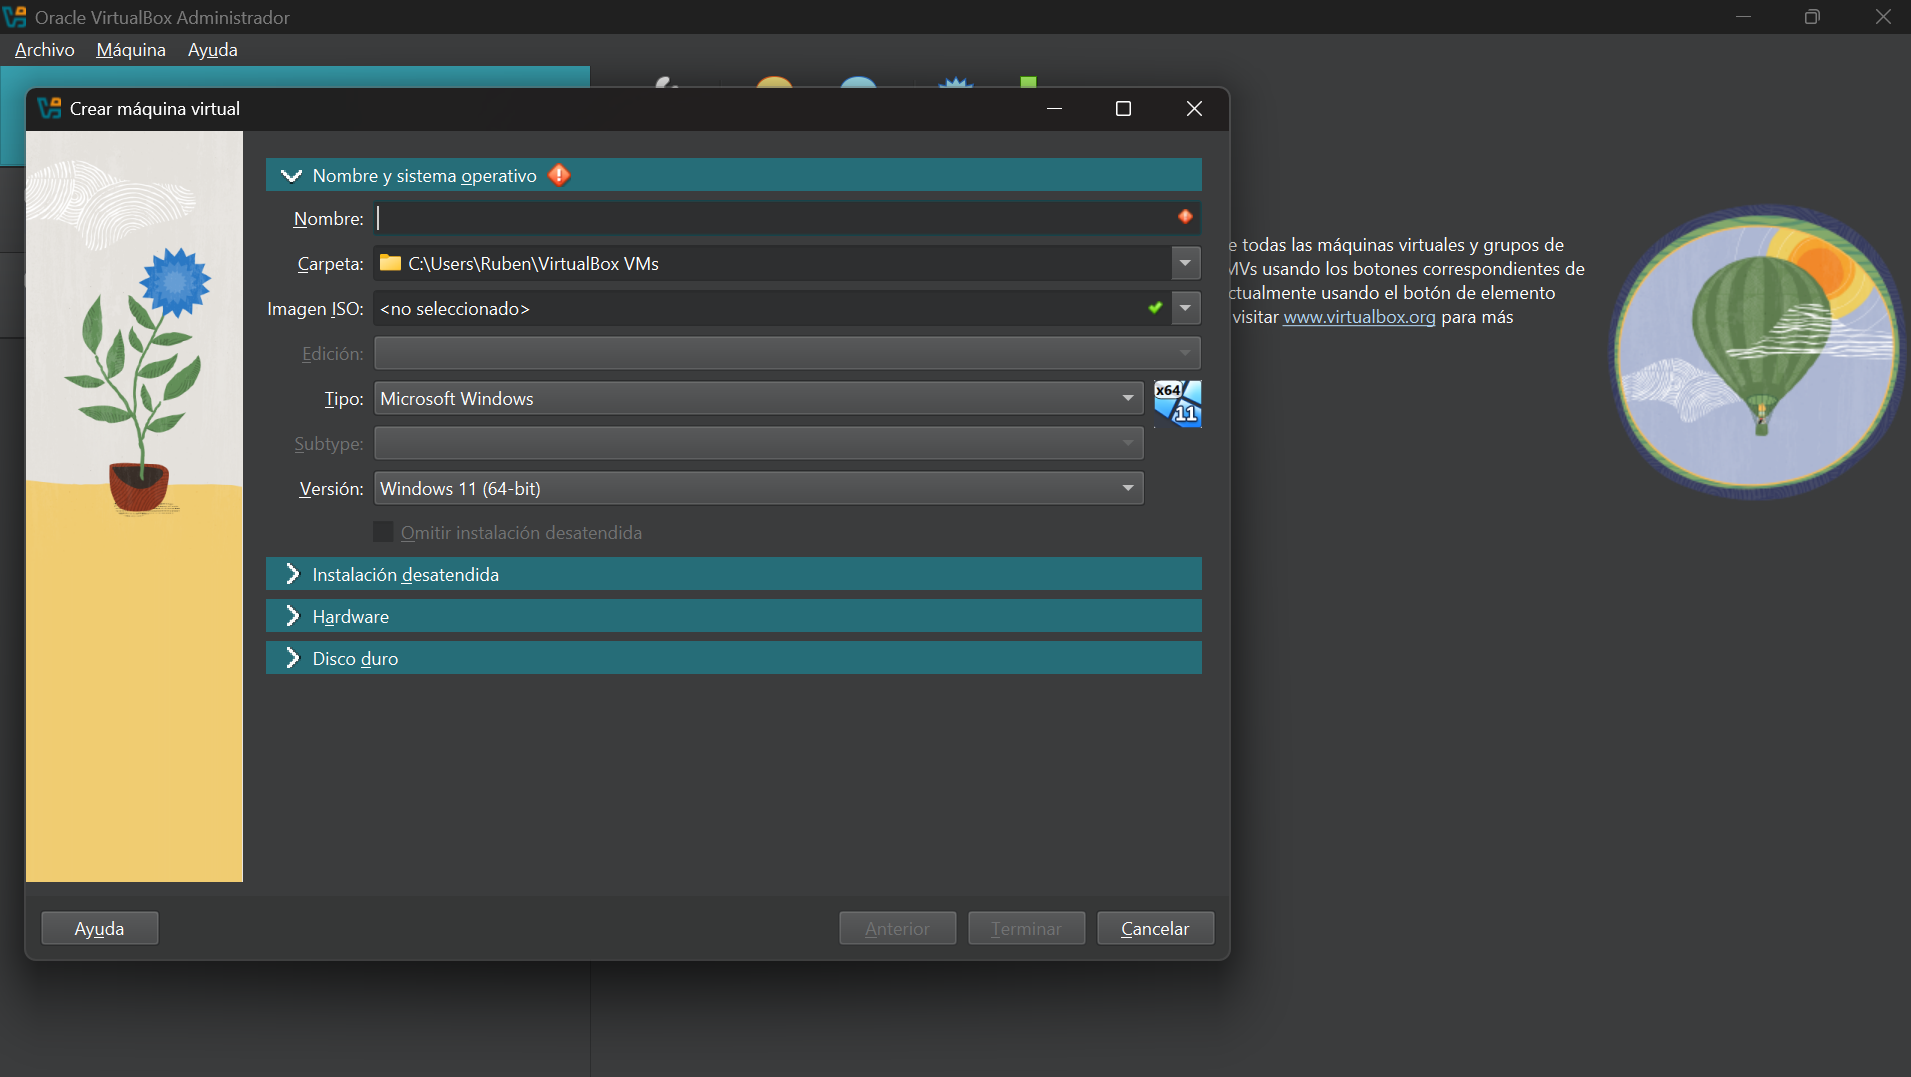Open the Máquina menu
1911x1077 pixels.
(131, 50)
